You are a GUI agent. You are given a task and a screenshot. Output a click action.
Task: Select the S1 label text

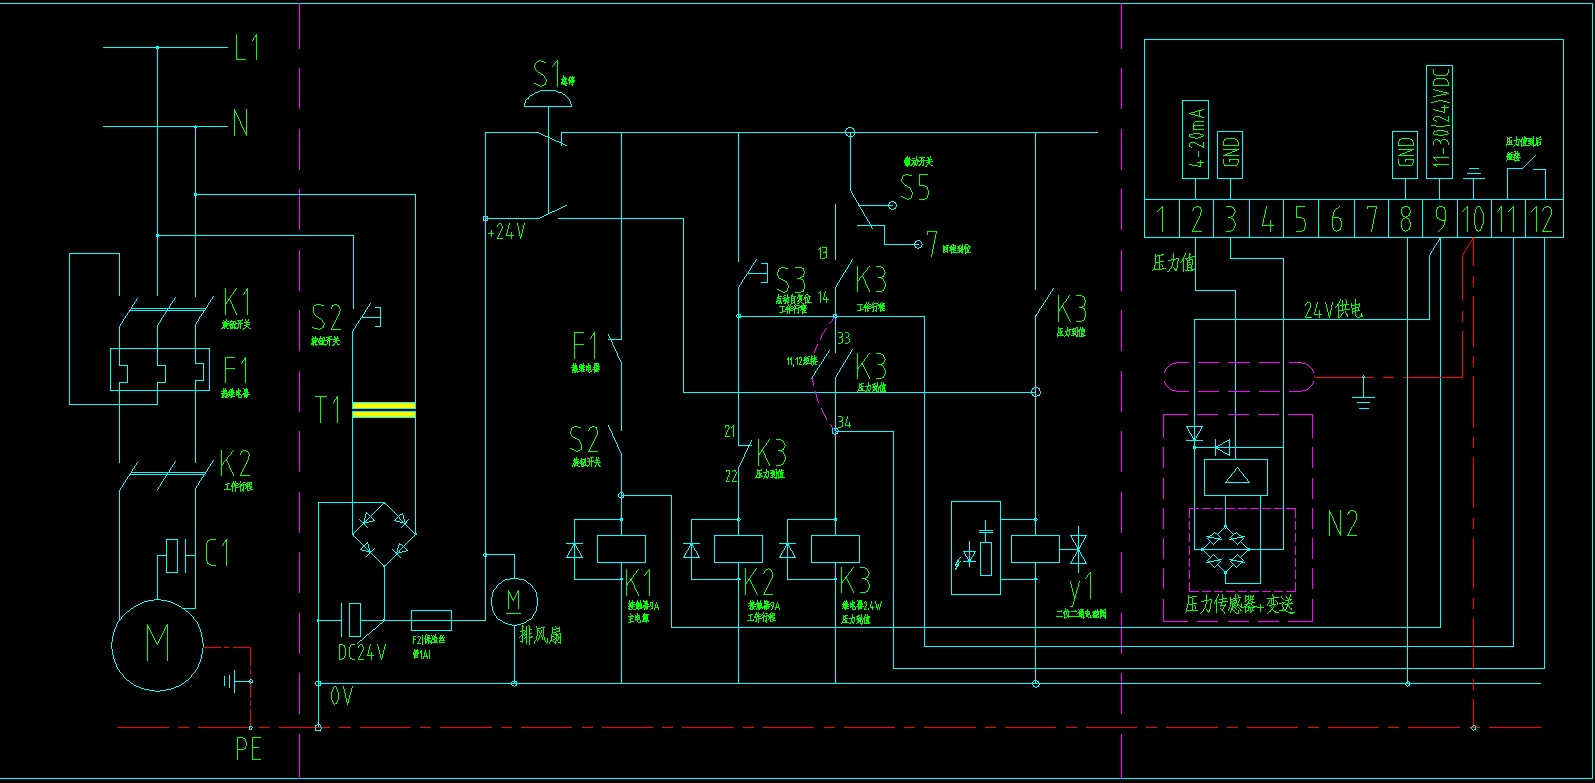click(546, 74)
